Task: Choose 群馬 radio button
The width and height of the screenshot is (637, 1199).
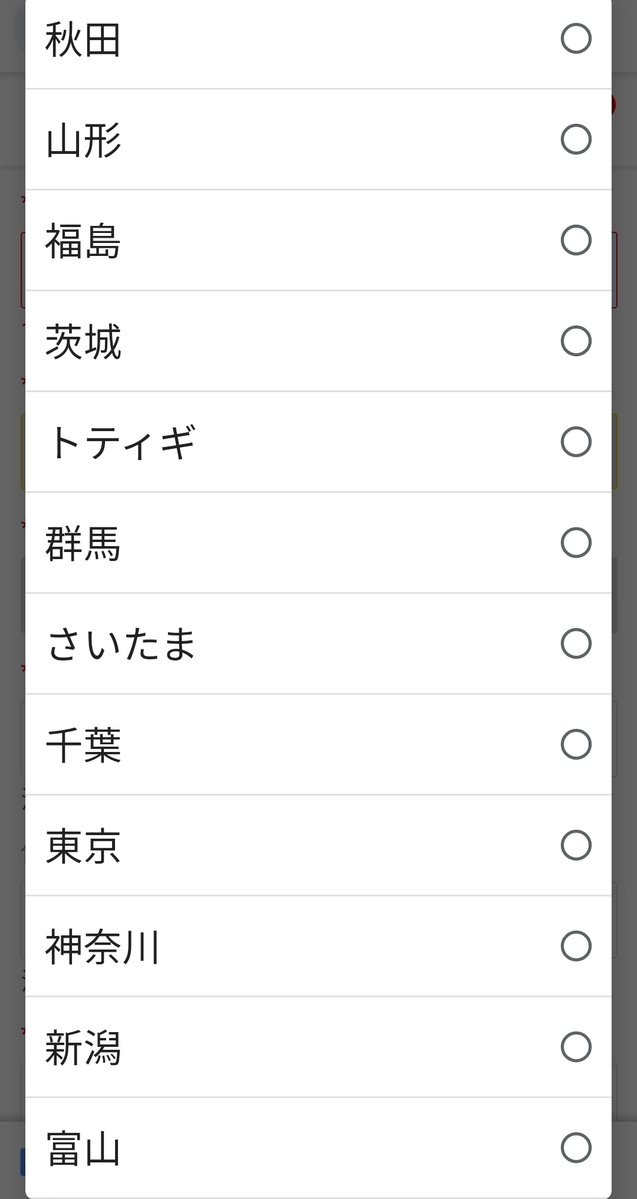Action: click(576, 543)
